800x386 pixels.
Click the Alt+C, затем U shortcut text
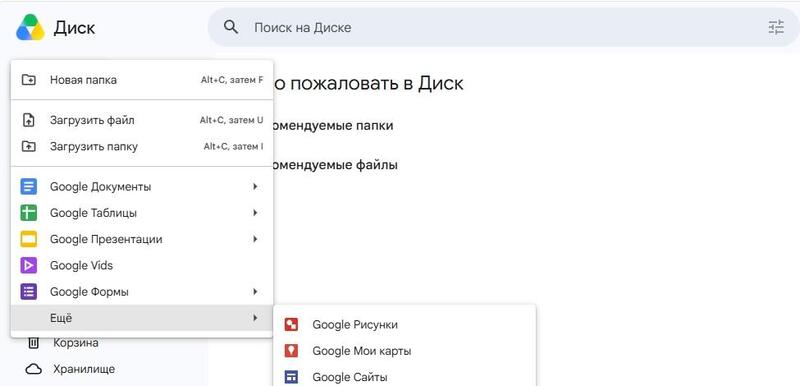(x=232, y=120)
